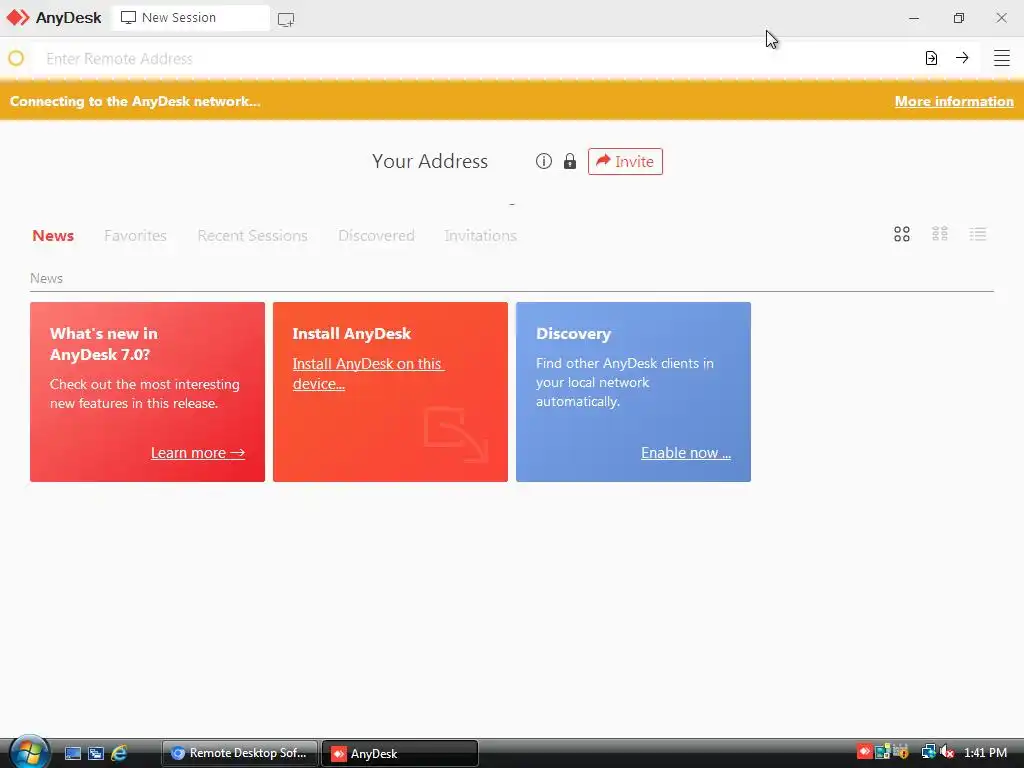Launch Internet Explorer from quick launch

(x=119, y=753)
